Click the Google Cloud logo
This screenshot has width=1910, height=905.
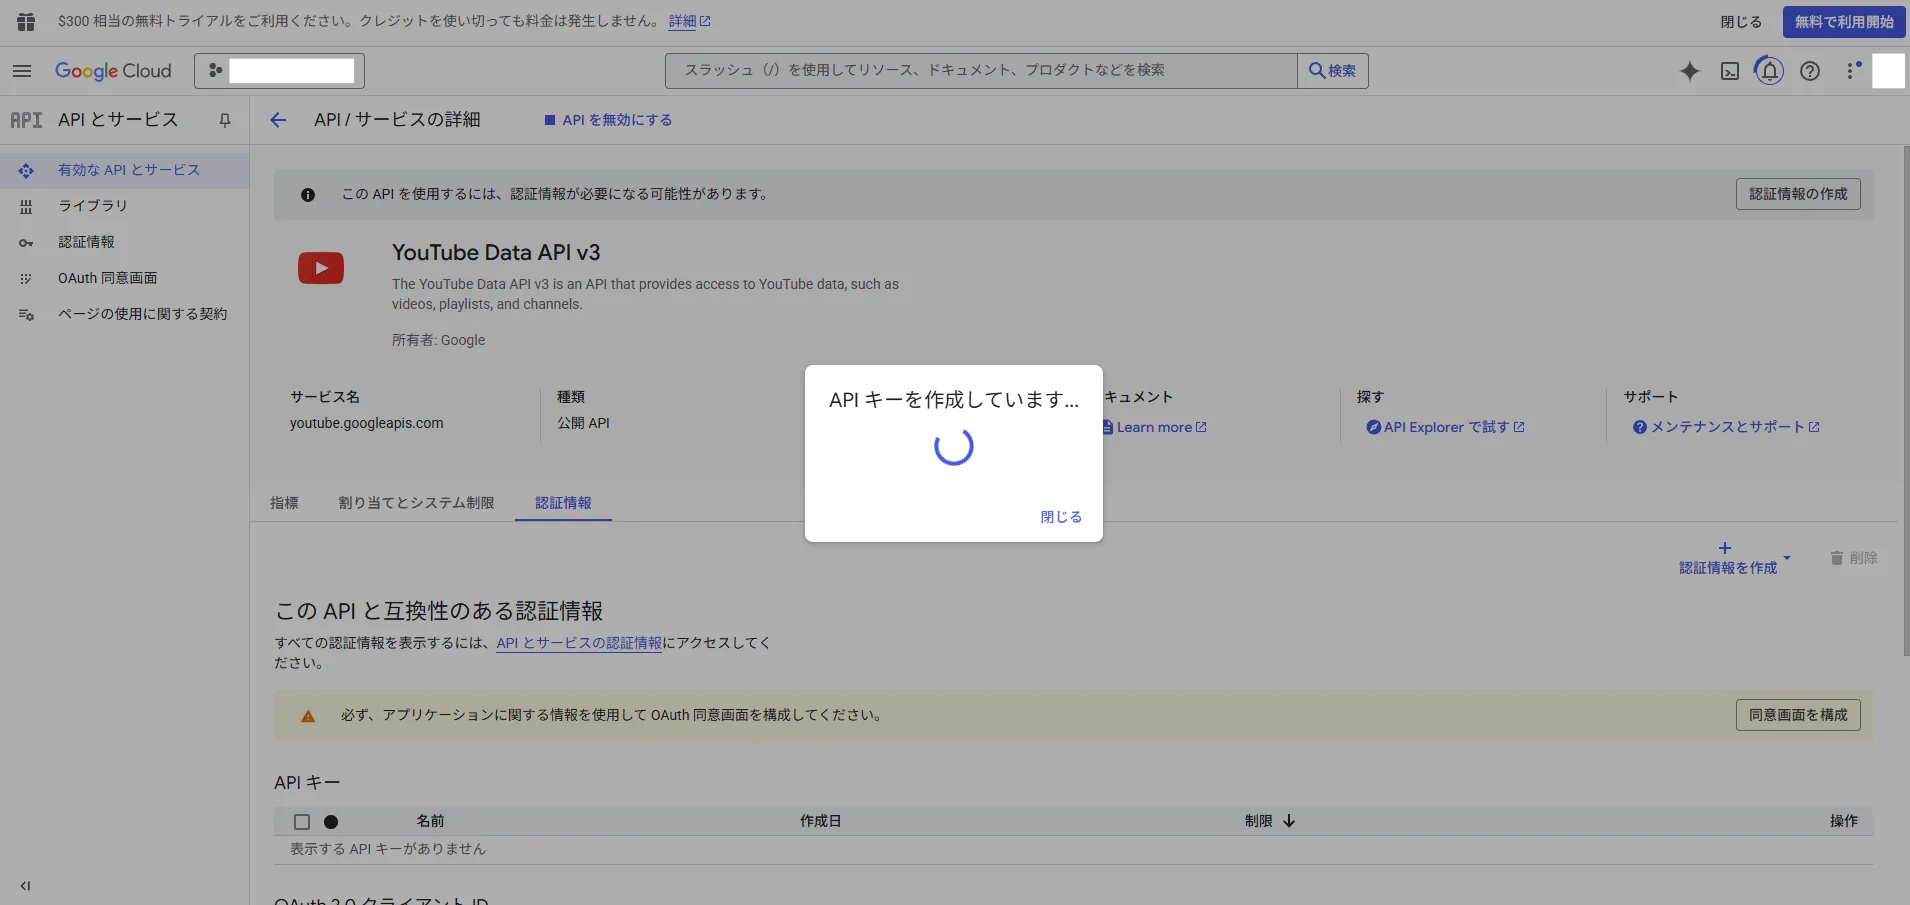click(113, 71)
